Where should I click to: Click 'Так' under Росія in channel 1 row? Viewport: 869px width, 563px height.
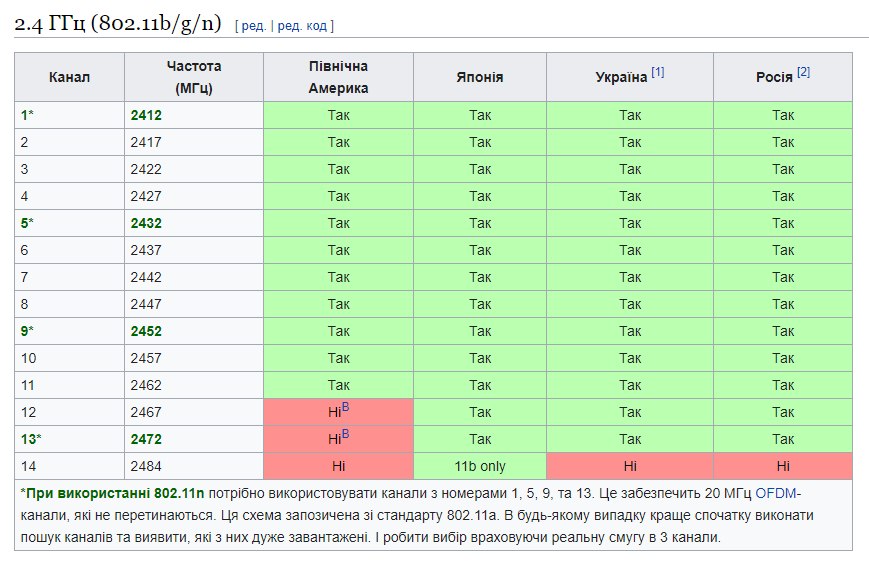[783, 115]
